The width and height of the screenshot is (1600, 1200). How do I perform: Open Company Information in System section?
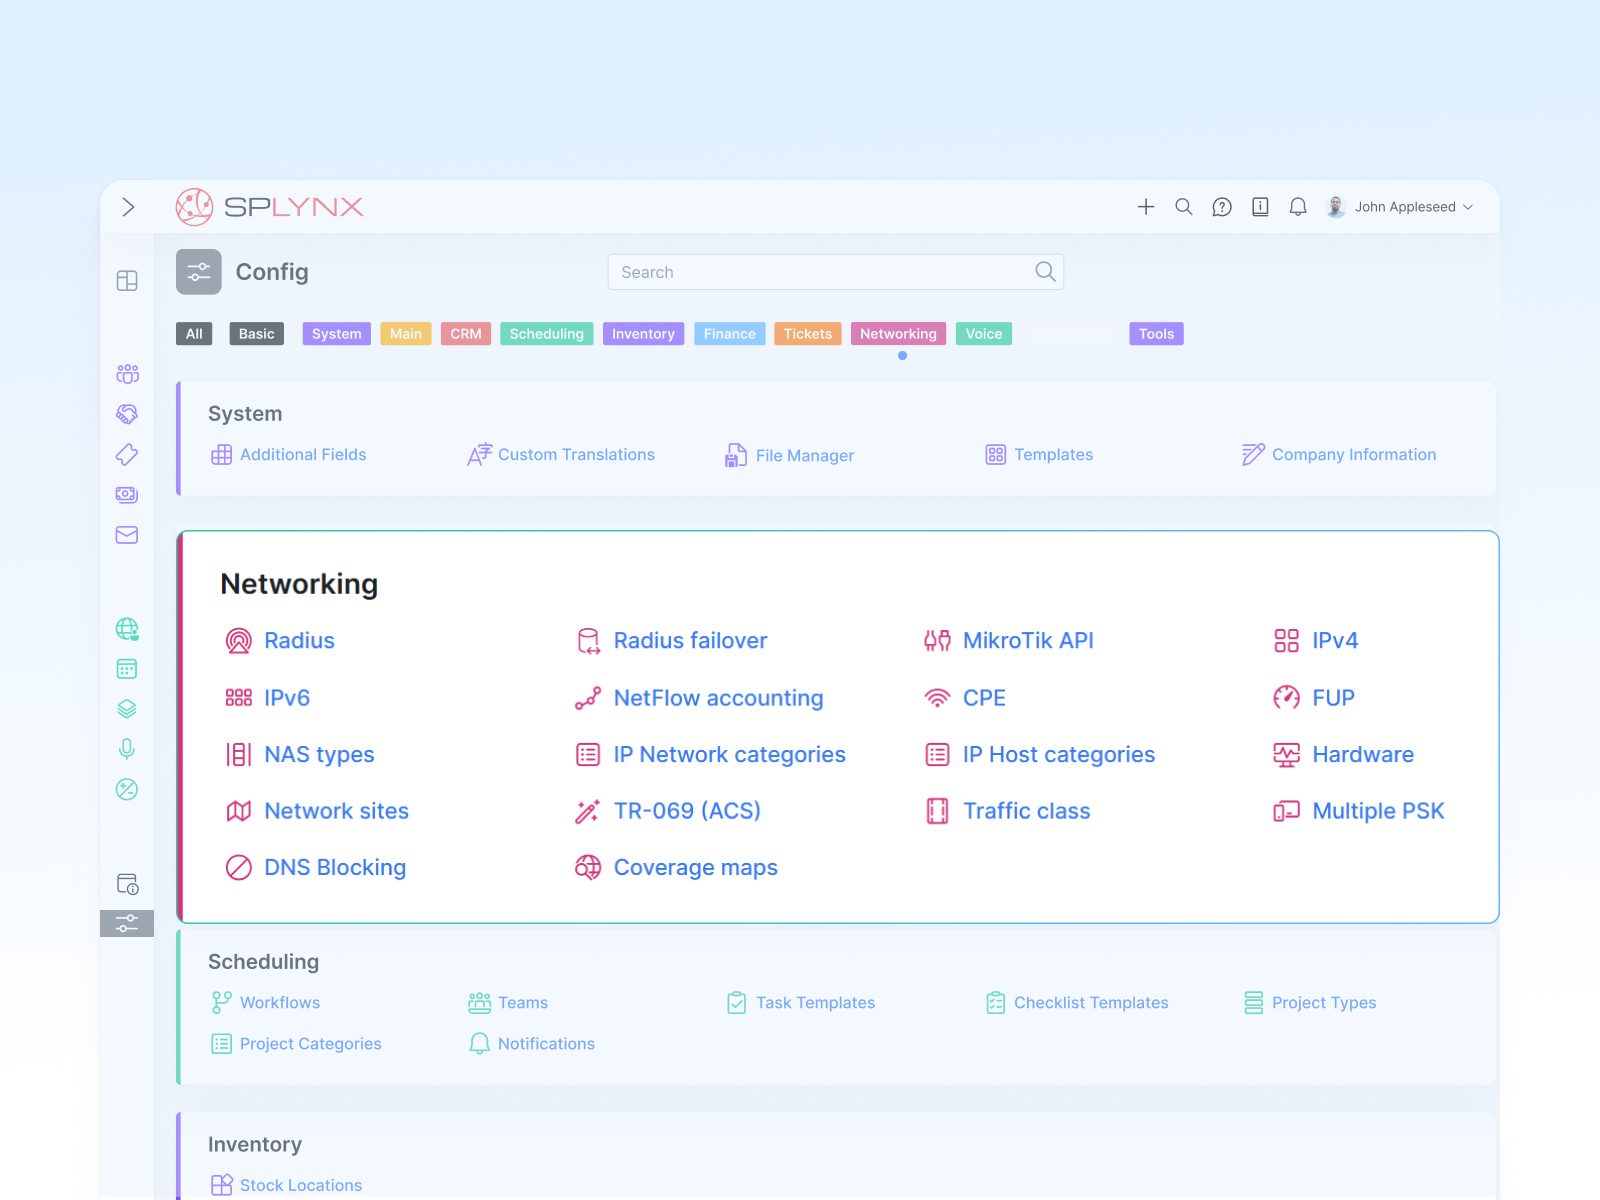coord(1353,455)
